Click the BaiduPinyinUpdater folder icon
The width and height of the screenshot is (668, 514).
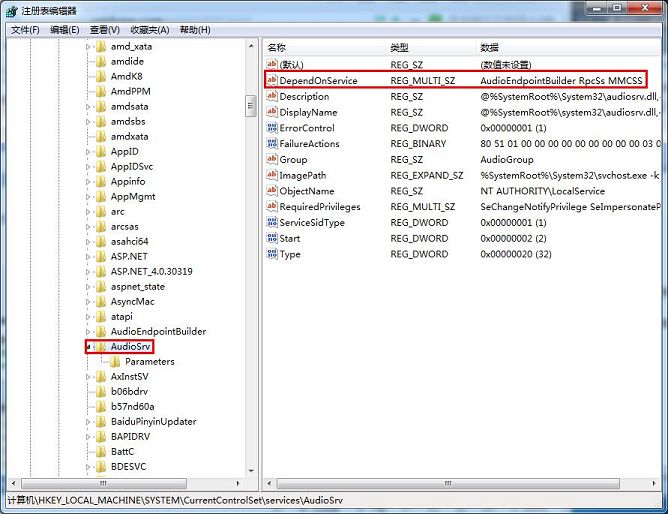click(100, 421)
